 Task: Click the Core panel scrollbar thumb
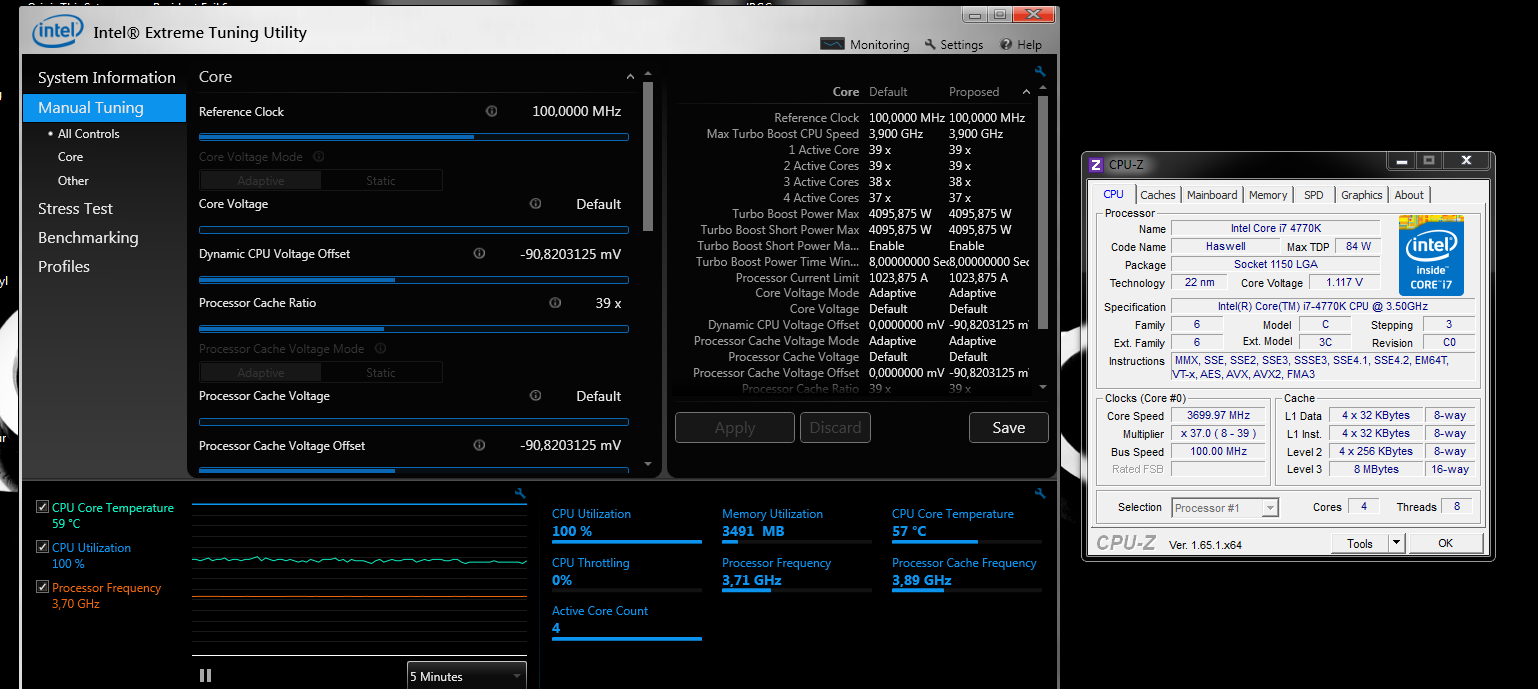click(648, 156)
